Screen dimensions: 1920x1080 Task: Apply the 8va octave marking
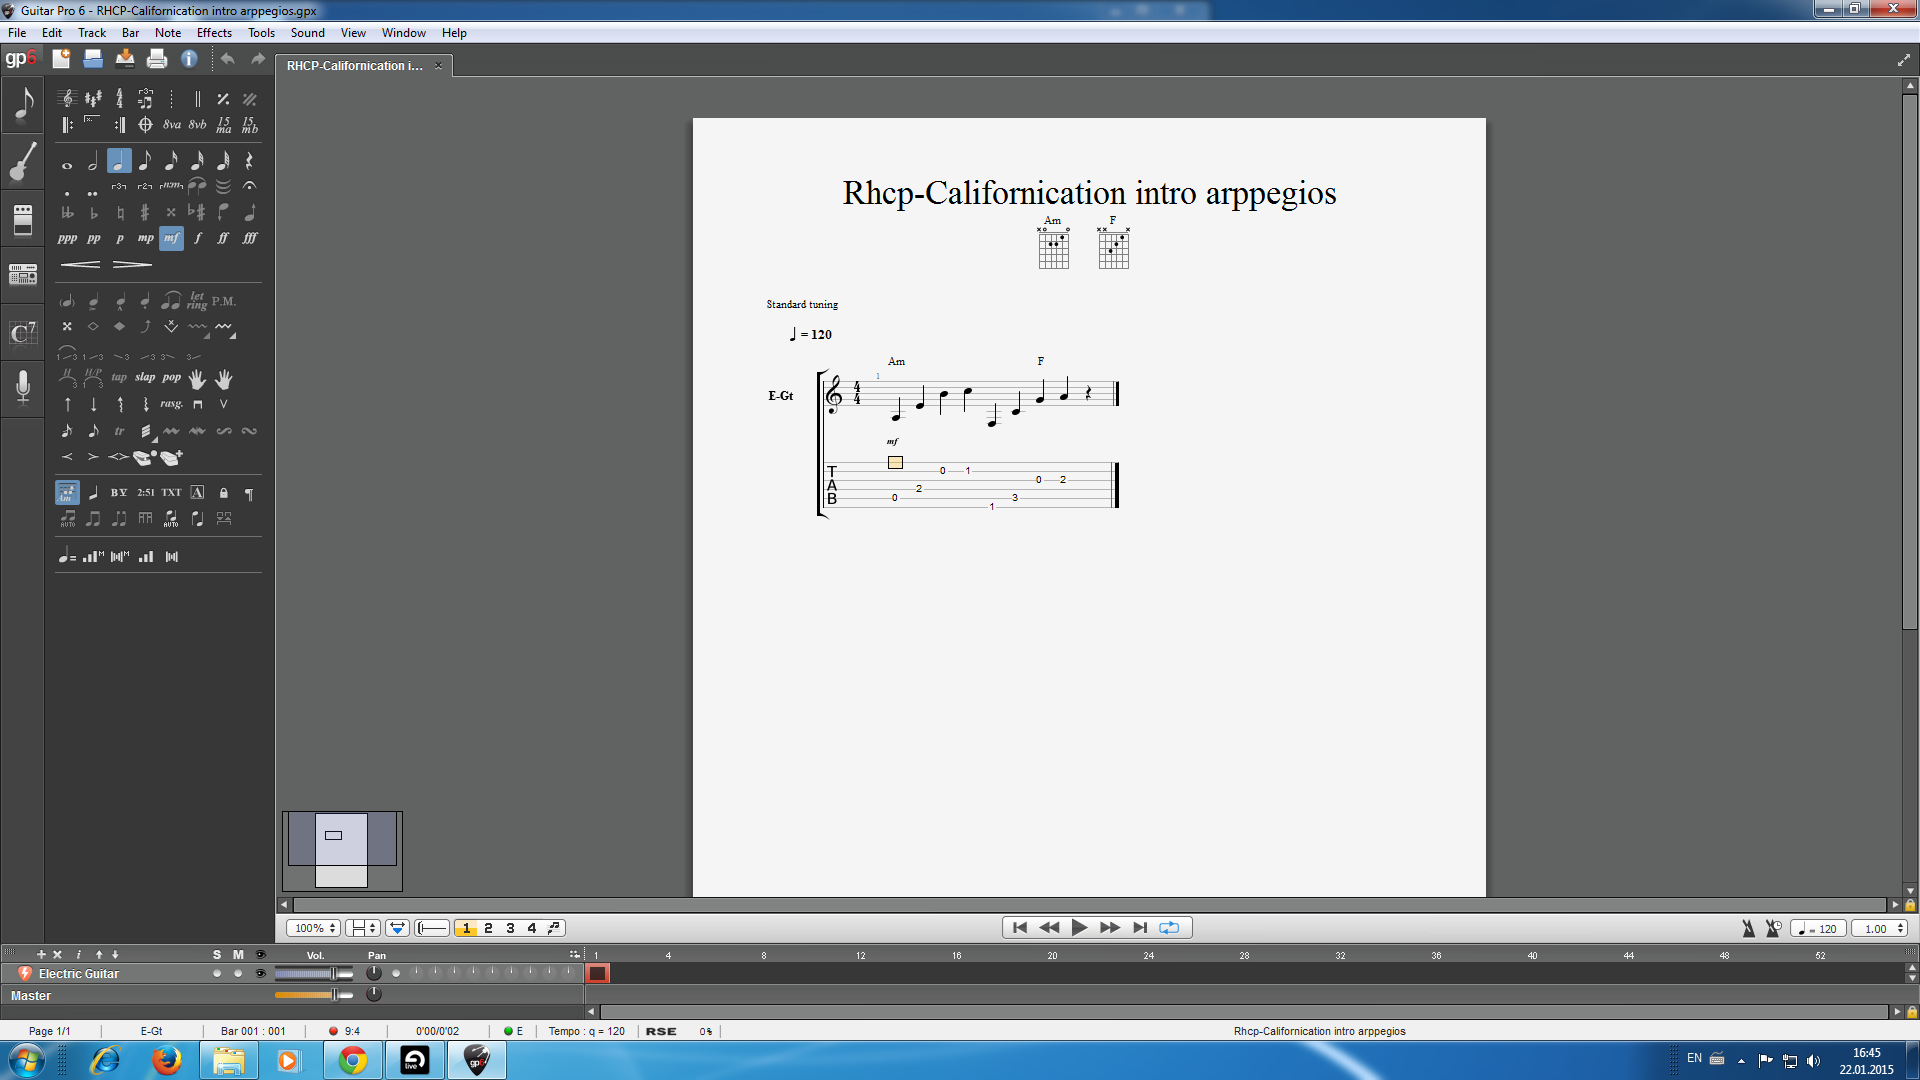point(172,125)
